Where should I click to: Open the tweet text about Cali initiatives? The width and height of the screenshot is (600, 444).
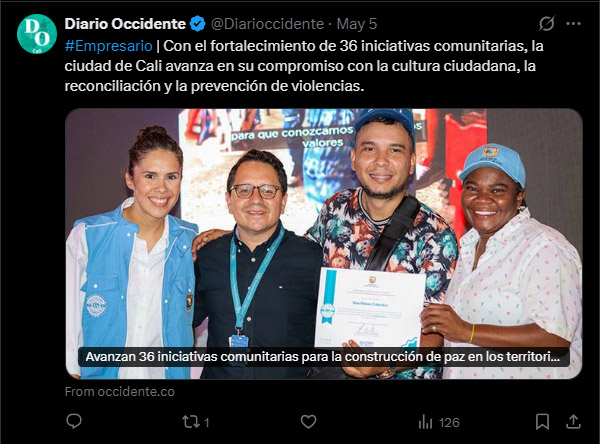pos(304,66)
